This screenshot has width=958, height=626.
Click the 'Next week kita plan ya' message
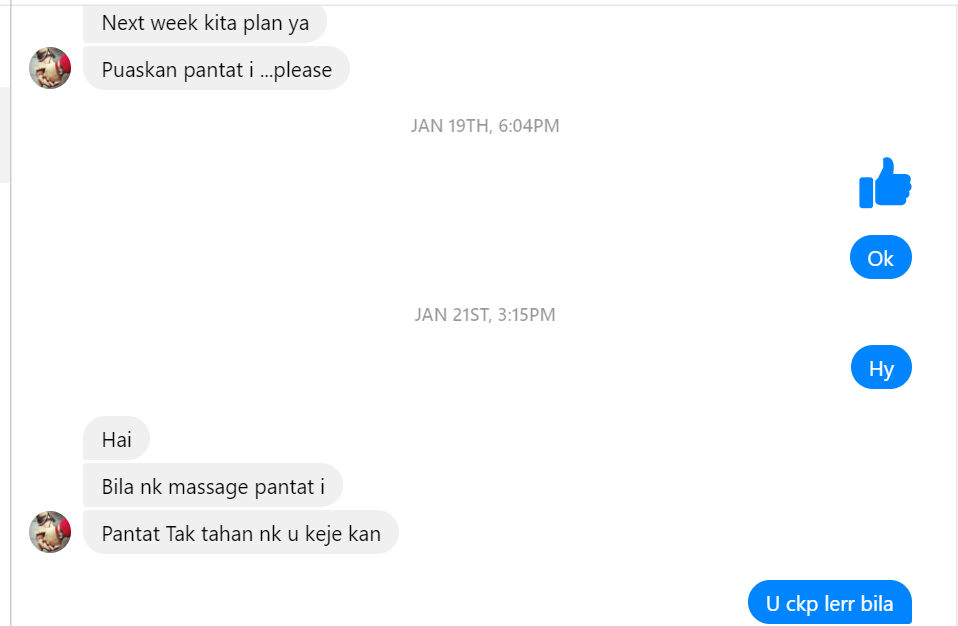(x=205, y=23)
